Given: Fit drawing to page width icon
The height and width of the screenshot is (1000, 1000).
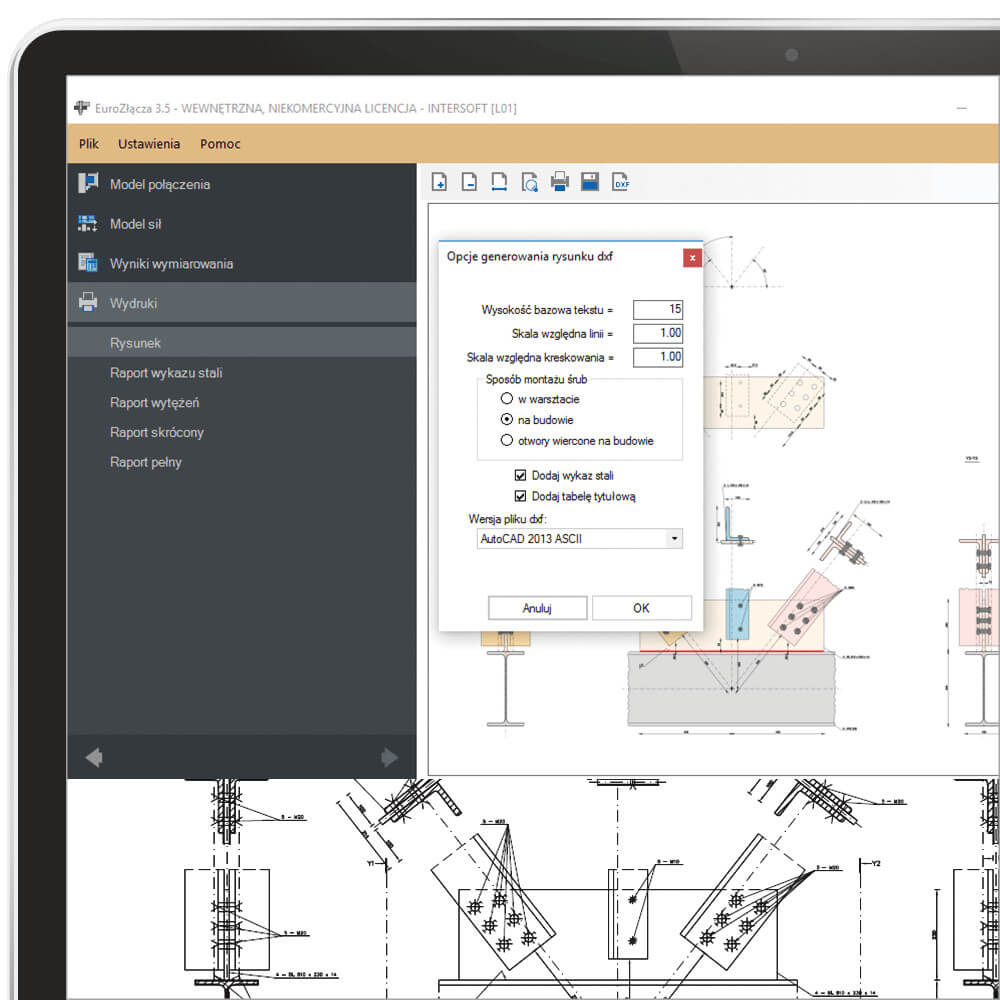Looking at the screenshot, I should [x=499, y=182].
